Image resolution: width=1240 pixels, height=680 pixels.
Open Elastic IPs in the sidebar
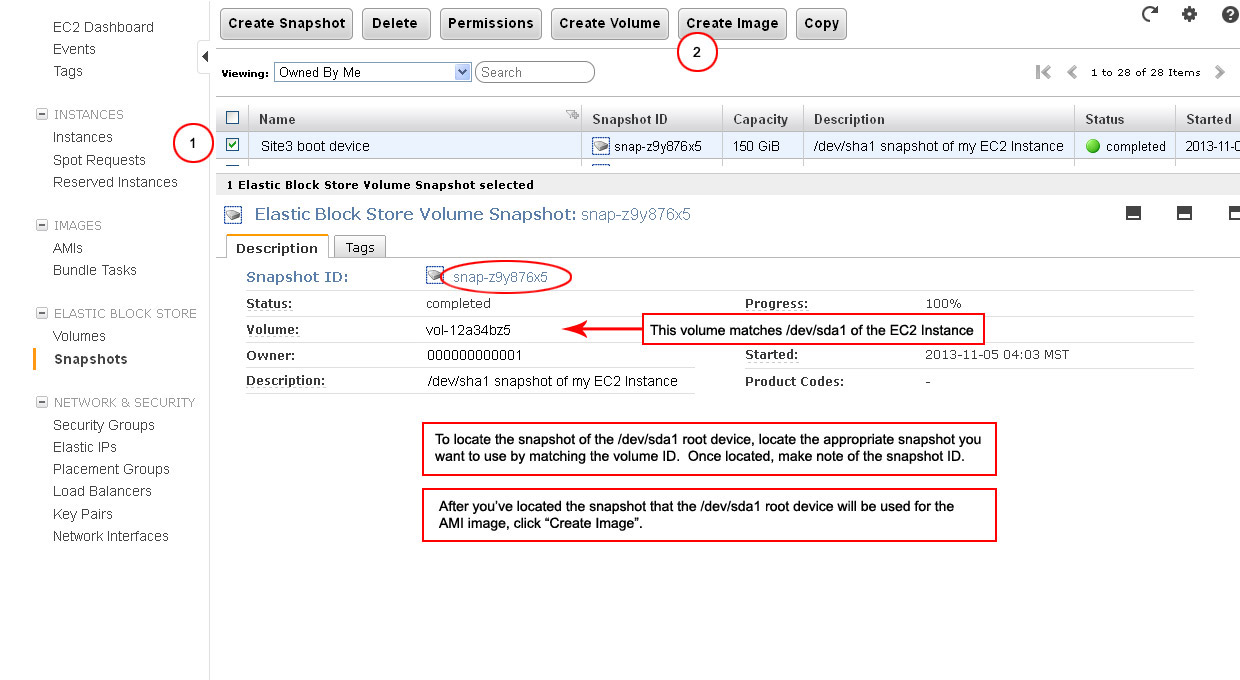(85, 447)
